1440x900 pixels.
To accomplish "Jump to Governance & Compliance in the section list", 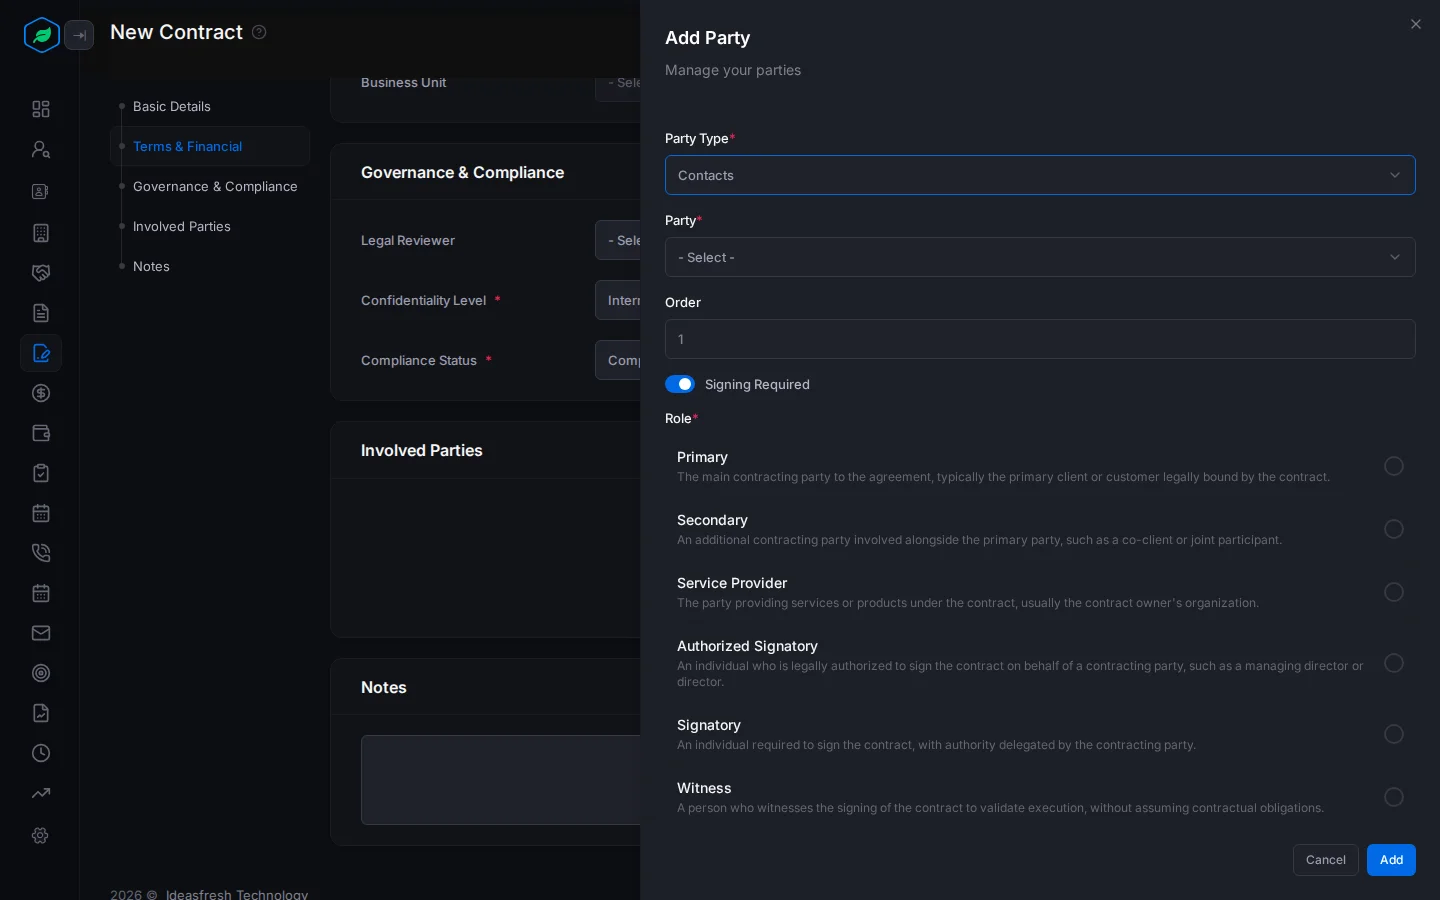I will [x=215, y=186].
